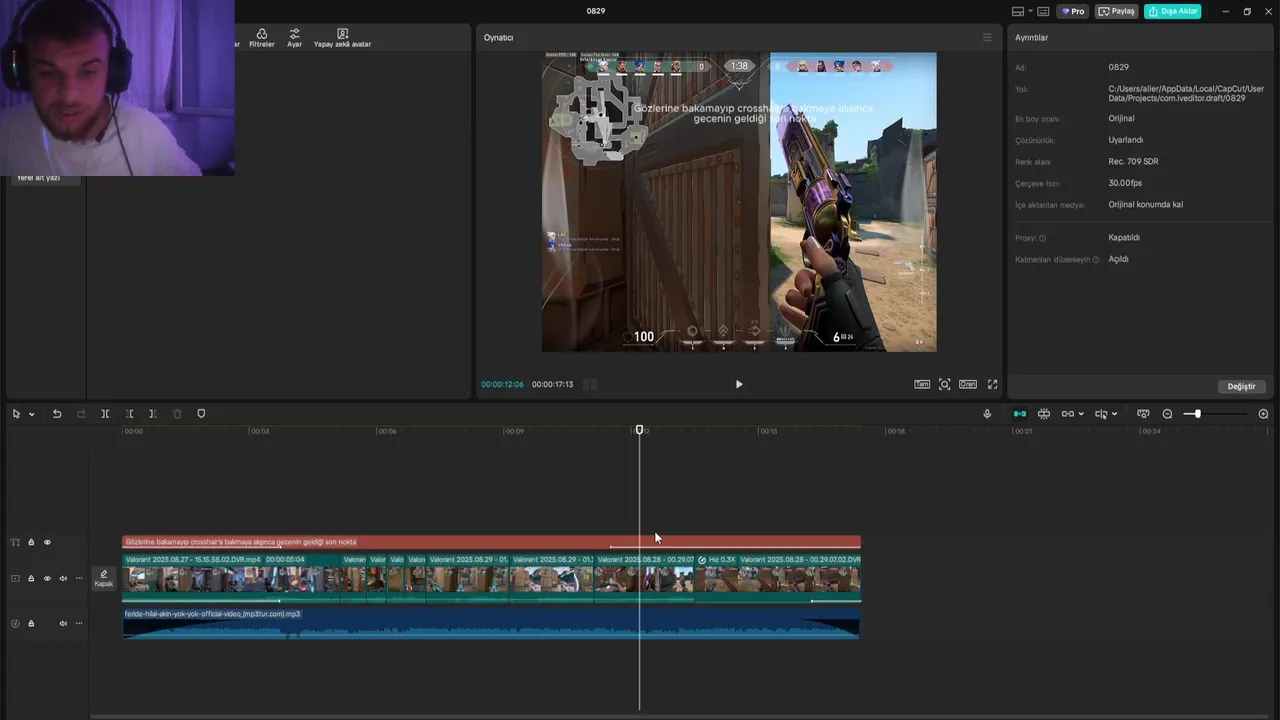Open the Oynatıcı panel hamburger menu
This screenshot has height=720, width=1280.
[987, 37]
